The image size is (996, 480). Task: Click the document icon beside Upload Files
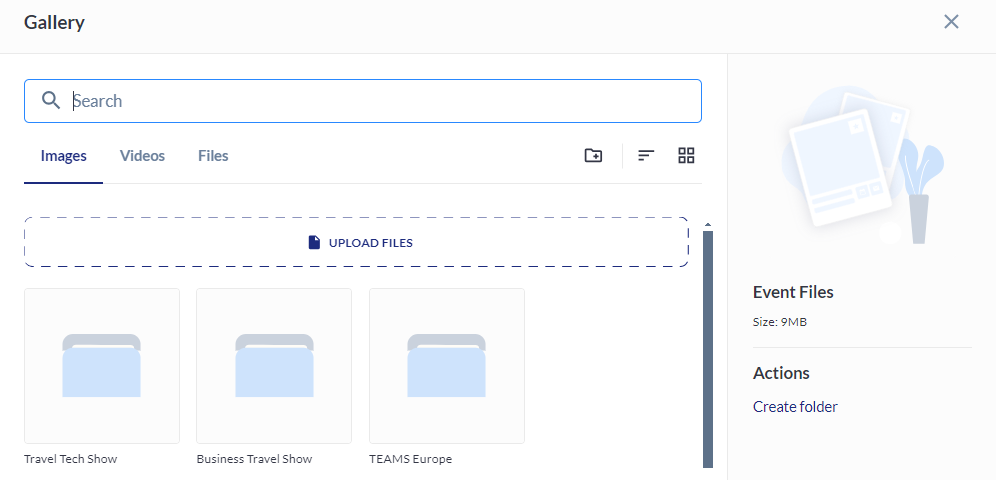point(314,242)
